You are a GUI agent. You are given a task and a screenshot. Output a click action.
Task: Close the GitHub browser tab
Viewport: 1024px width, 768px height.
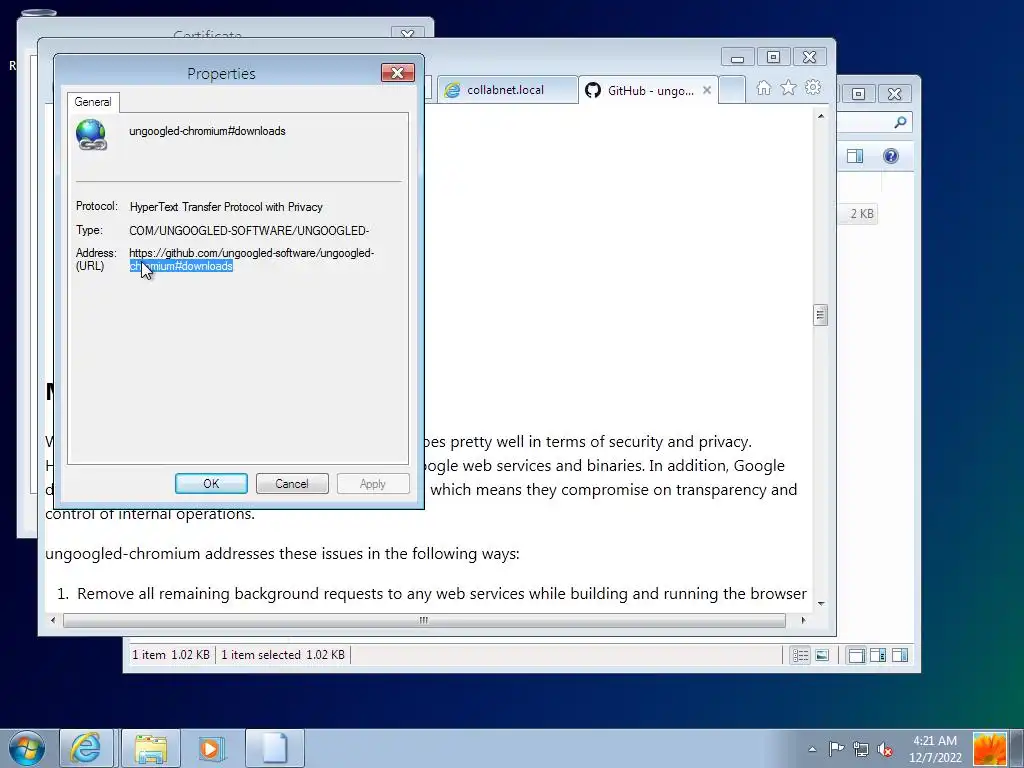707,90
